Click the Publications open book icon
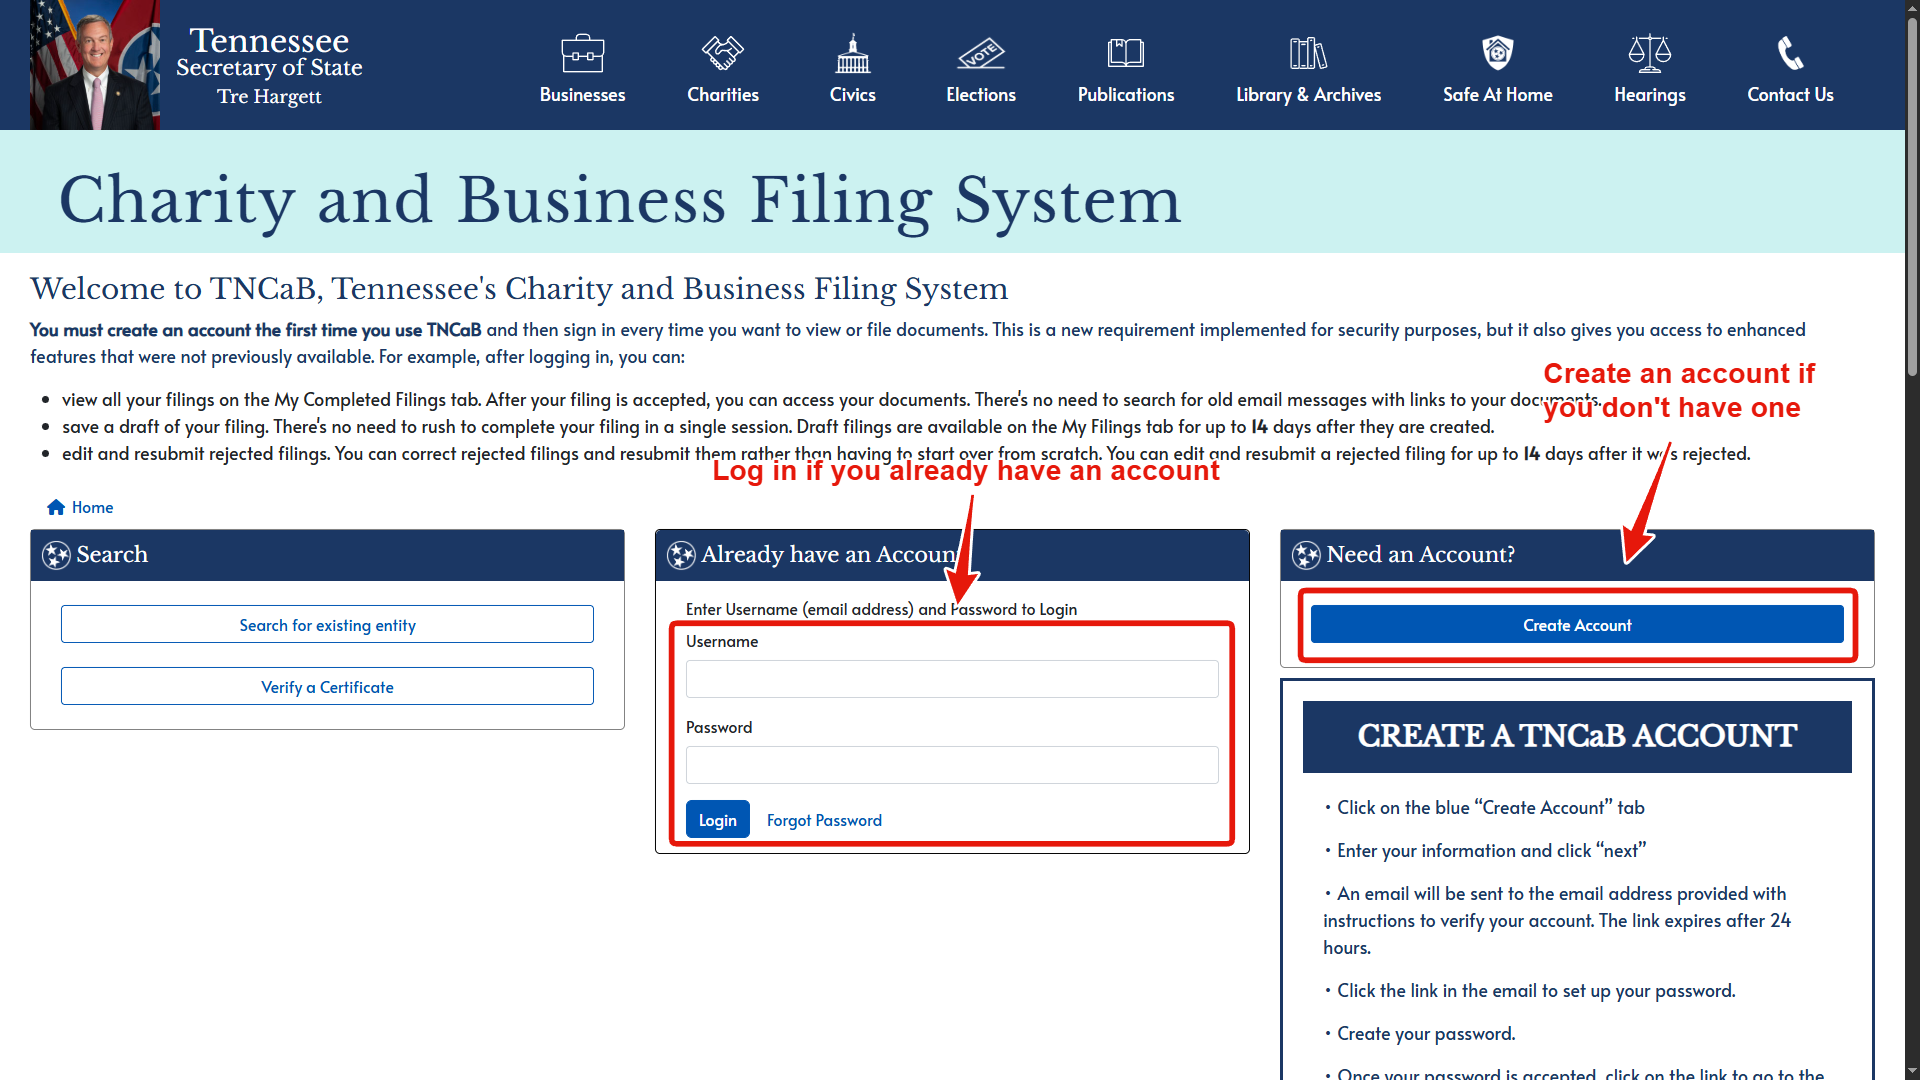This screenshot has height=1080, width=1920. (x=1126, y=53)
